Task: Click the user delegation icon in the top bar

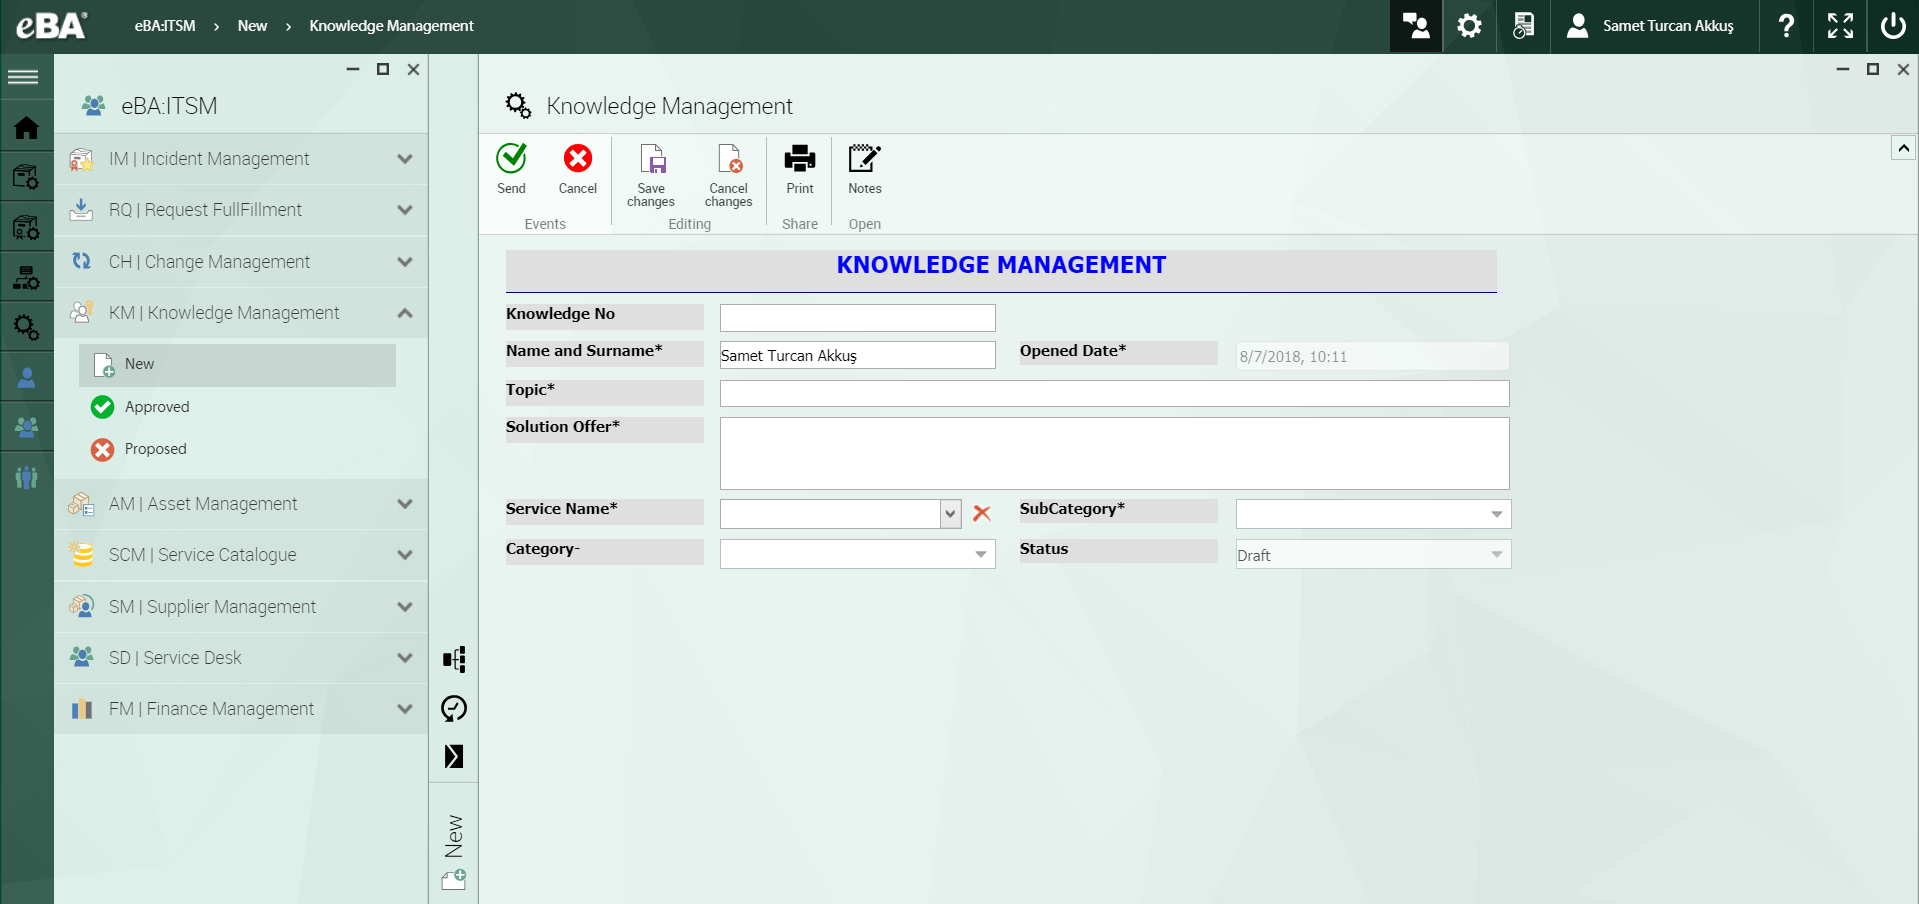Action: (x=1416, y=26)
